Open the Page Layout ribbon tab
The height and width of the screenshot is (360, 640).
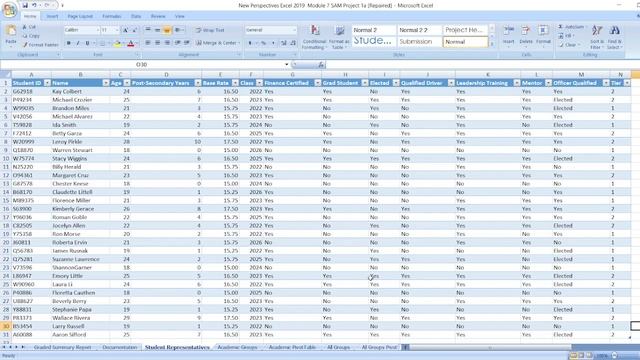coord(80,16)
